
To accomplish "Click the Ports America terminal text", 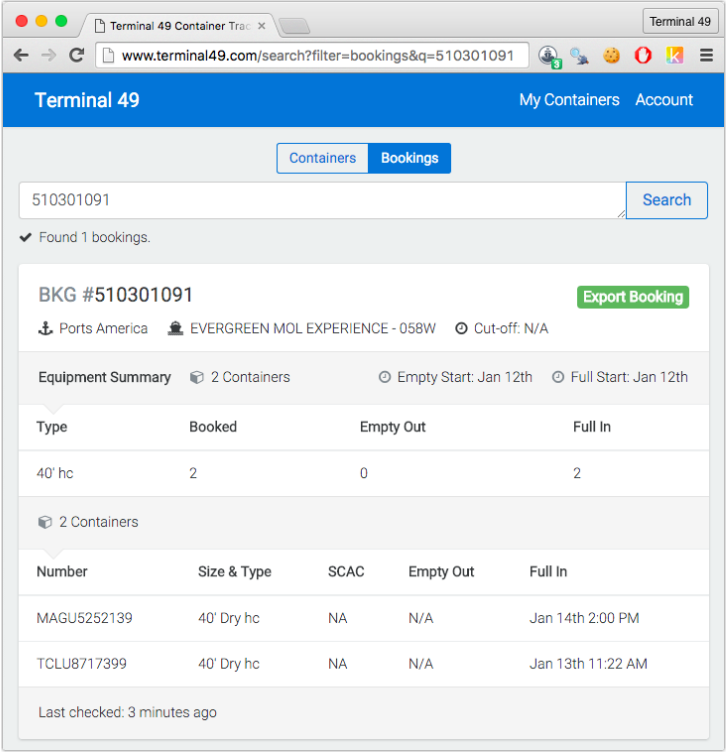I will click(x=103, y=328).
